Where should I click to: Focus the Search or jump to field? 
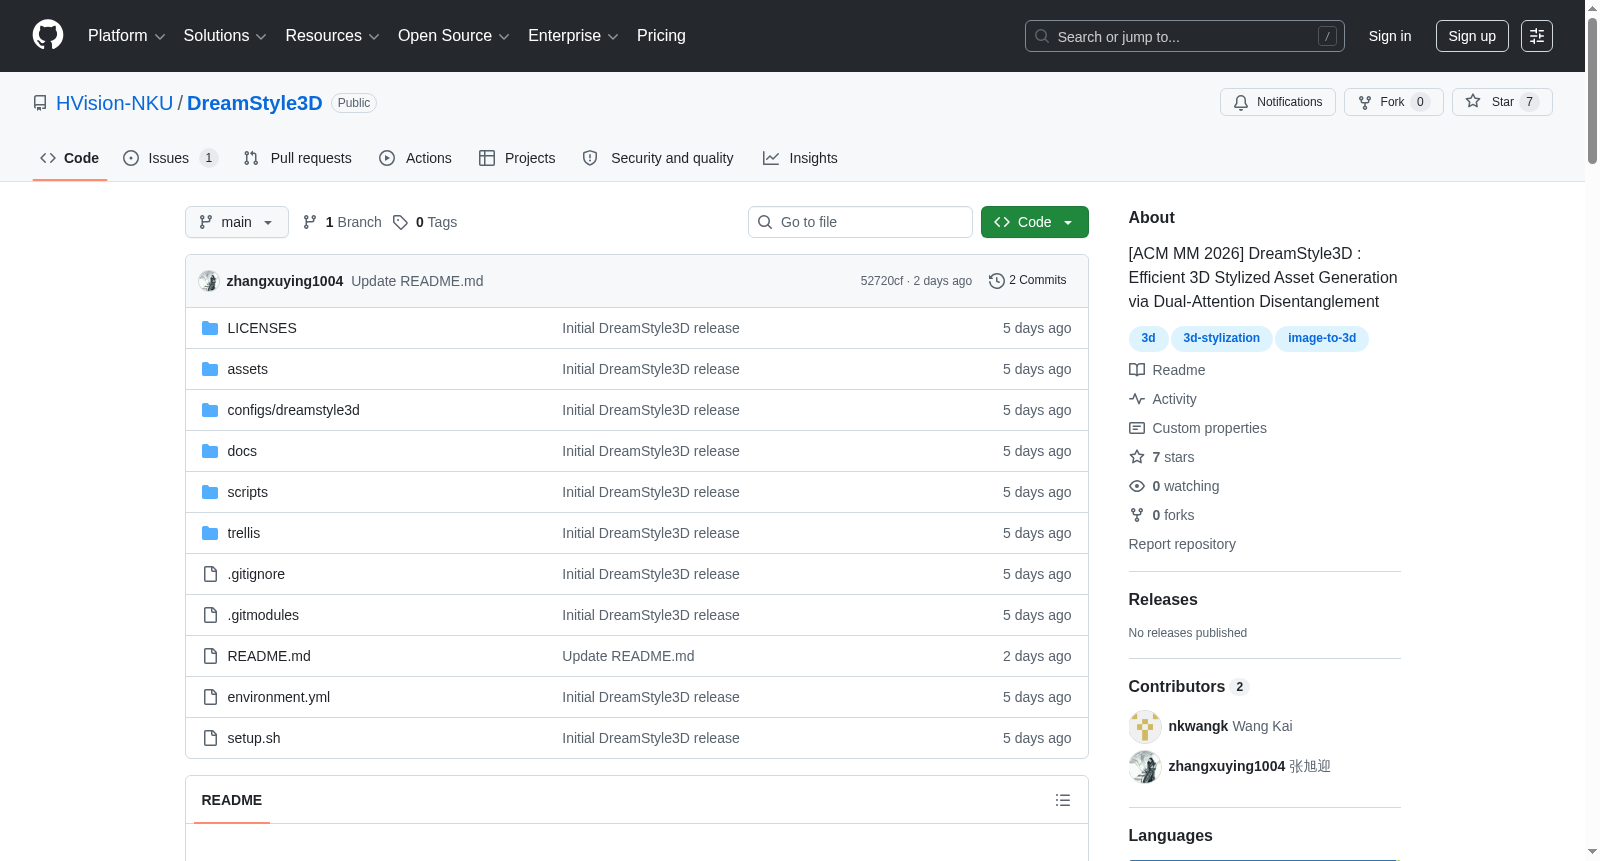coord(1184,36)
